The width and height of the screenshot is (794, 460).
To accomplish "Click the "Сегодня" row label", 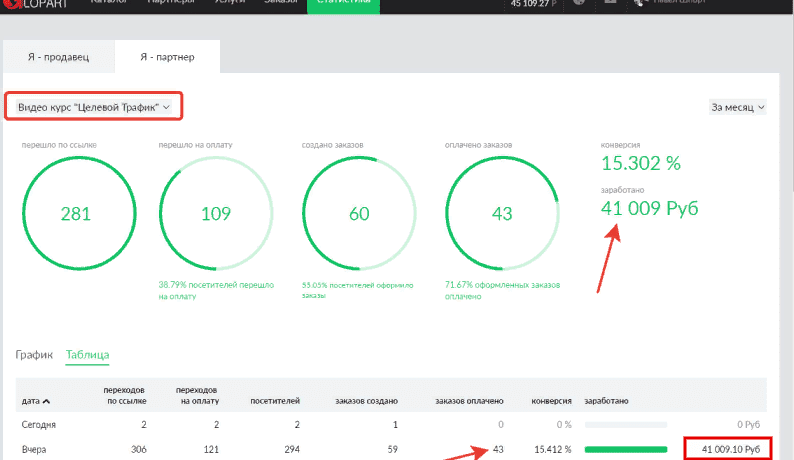I will pyautogui.click(x=38, y=425).
